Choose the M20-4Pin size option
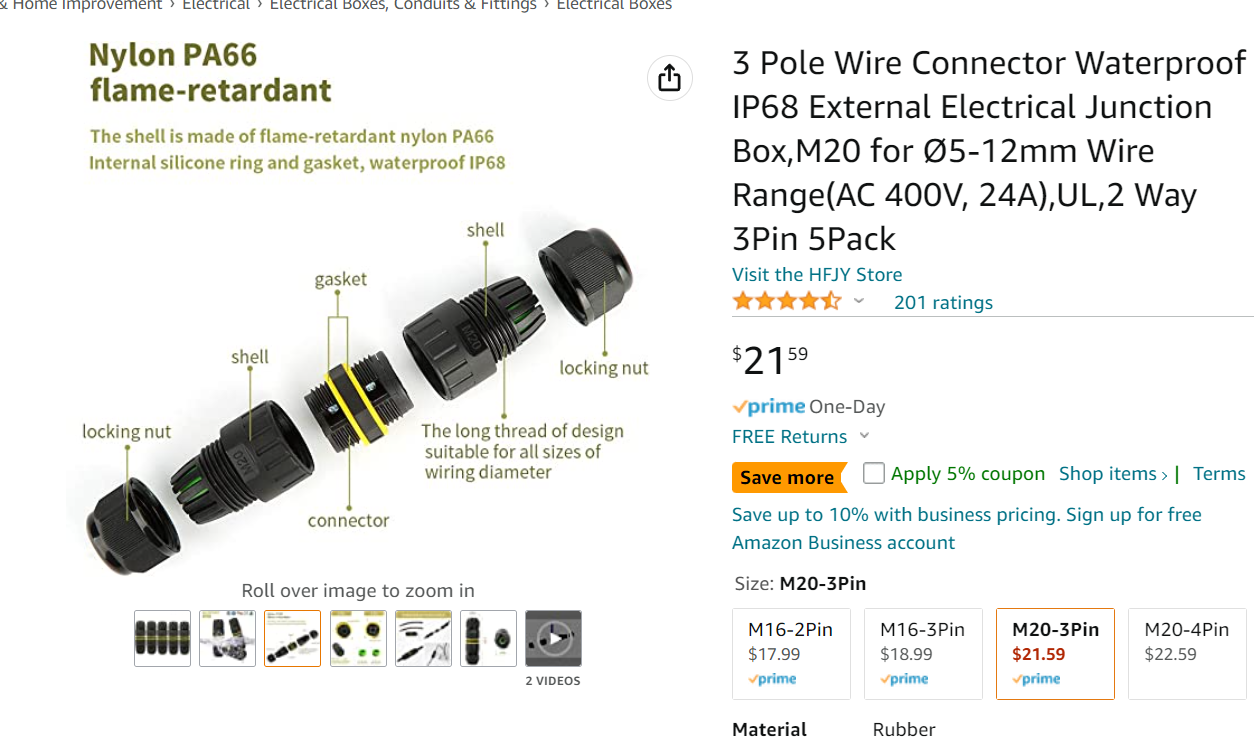 1187,654
